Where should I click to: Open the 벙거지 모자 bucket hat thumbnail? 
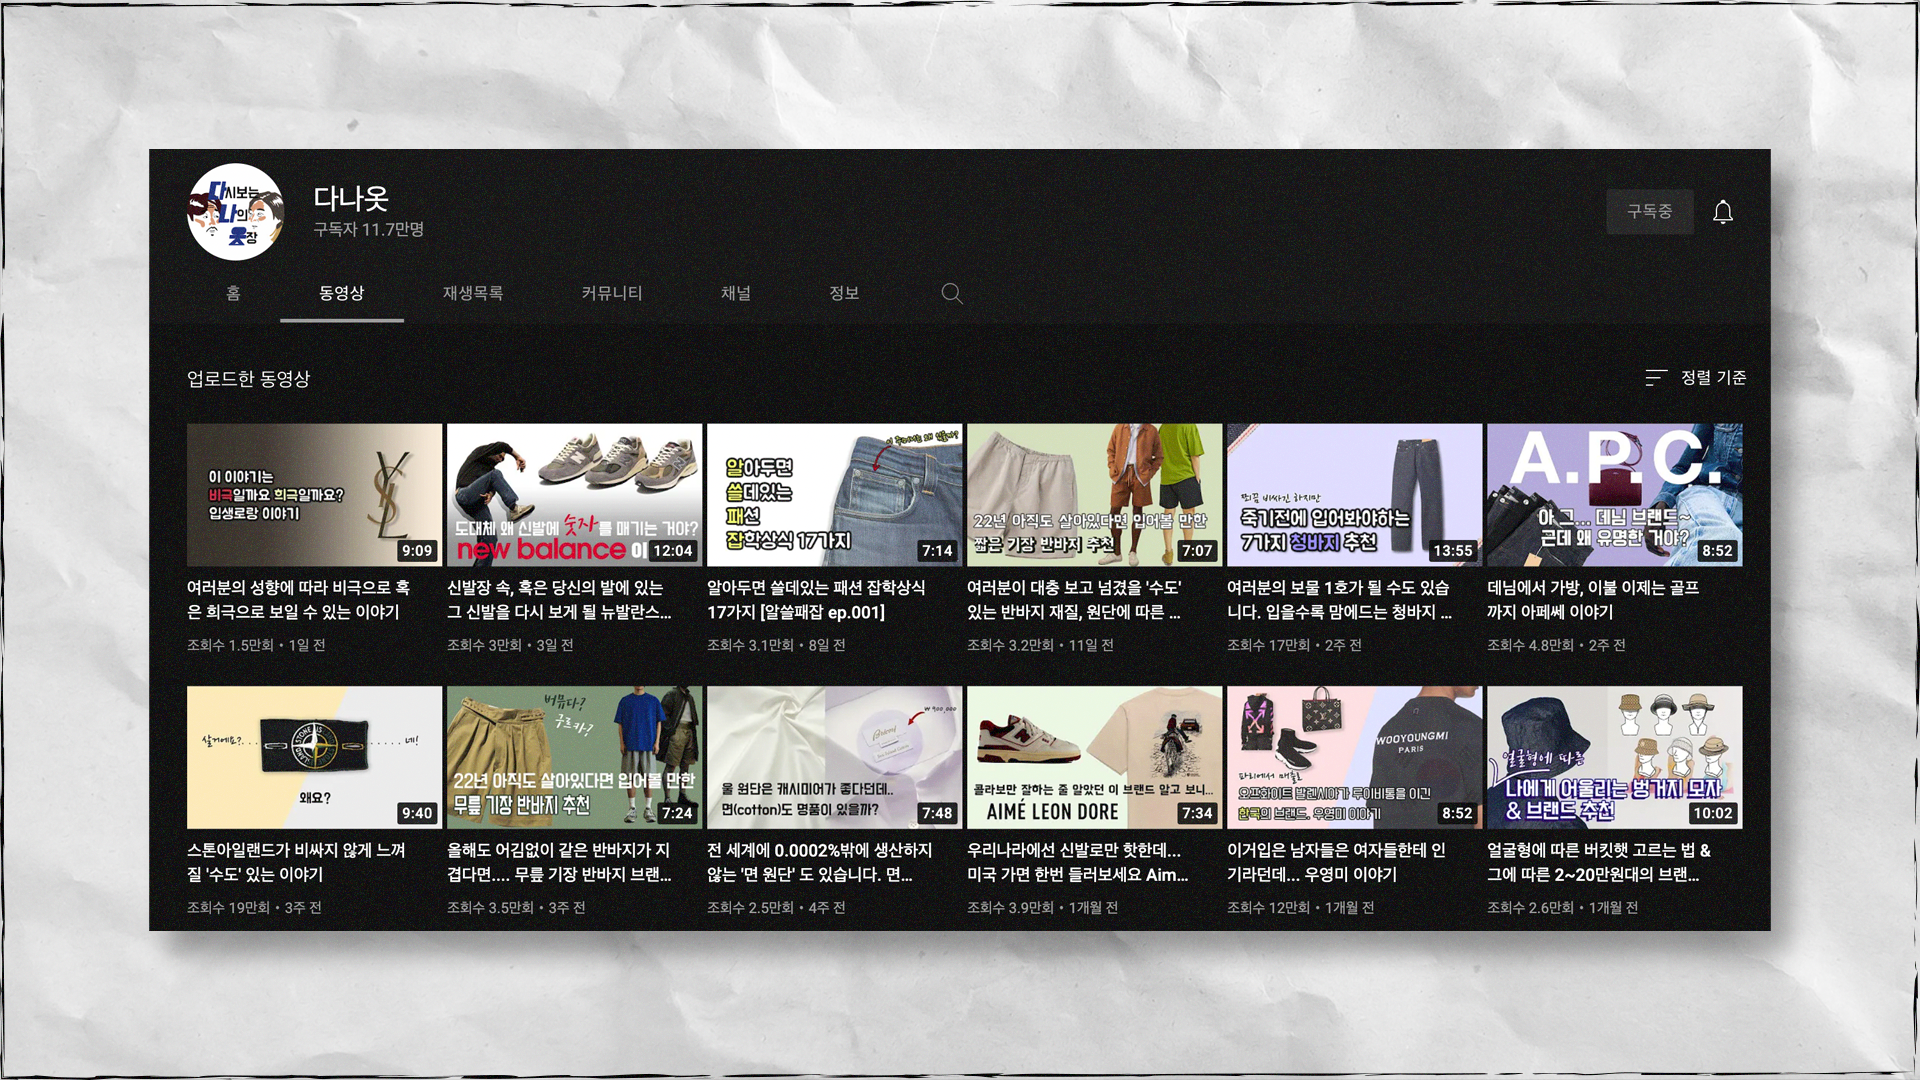point(1614,757)
